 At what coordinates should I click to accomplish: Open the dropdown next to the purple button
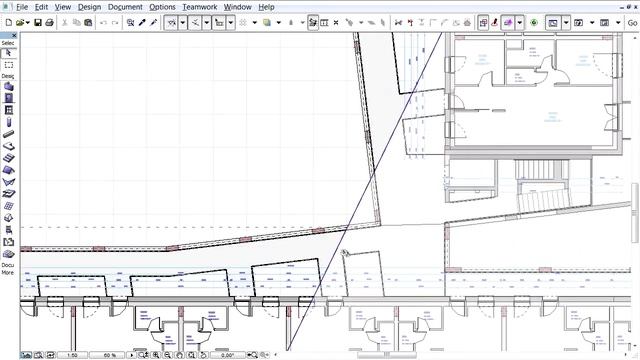[x=520, y=23]
